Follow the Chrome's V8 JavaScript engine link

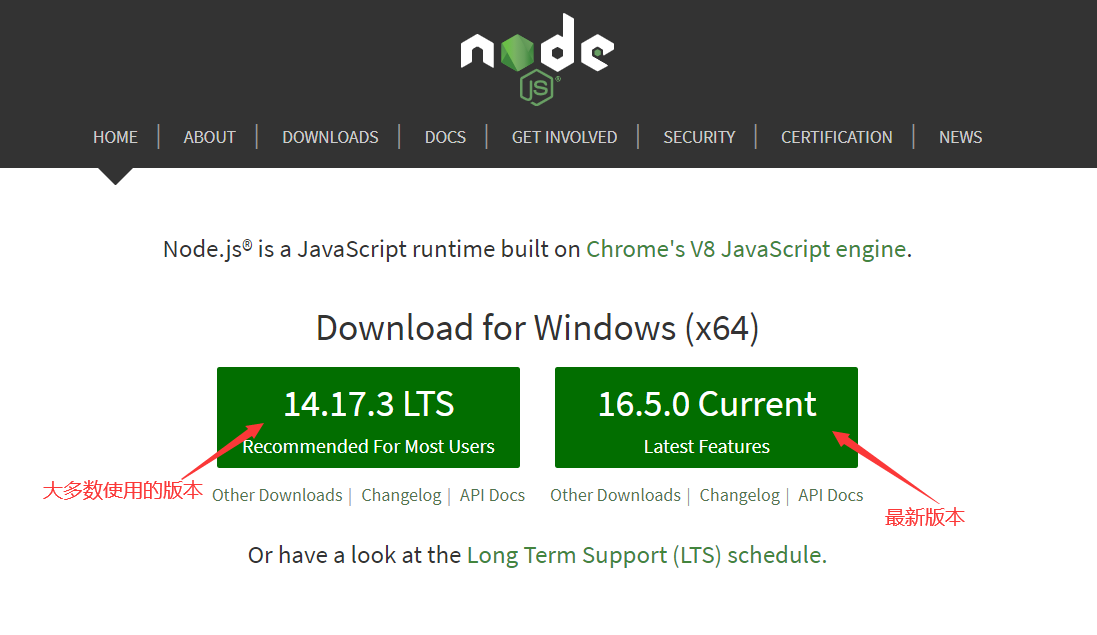pos(746,250)
